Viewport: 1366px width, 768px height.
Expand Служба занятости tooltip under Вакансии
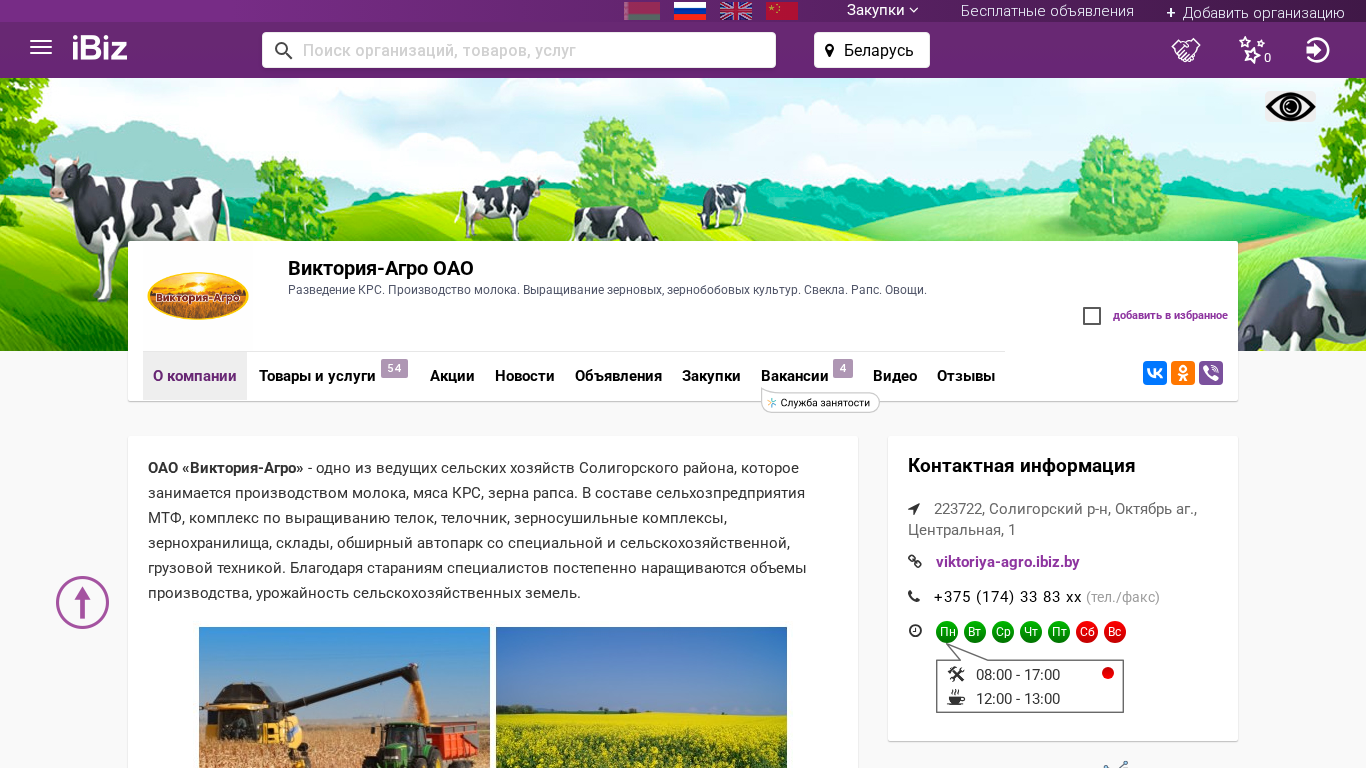pos(820,402)
